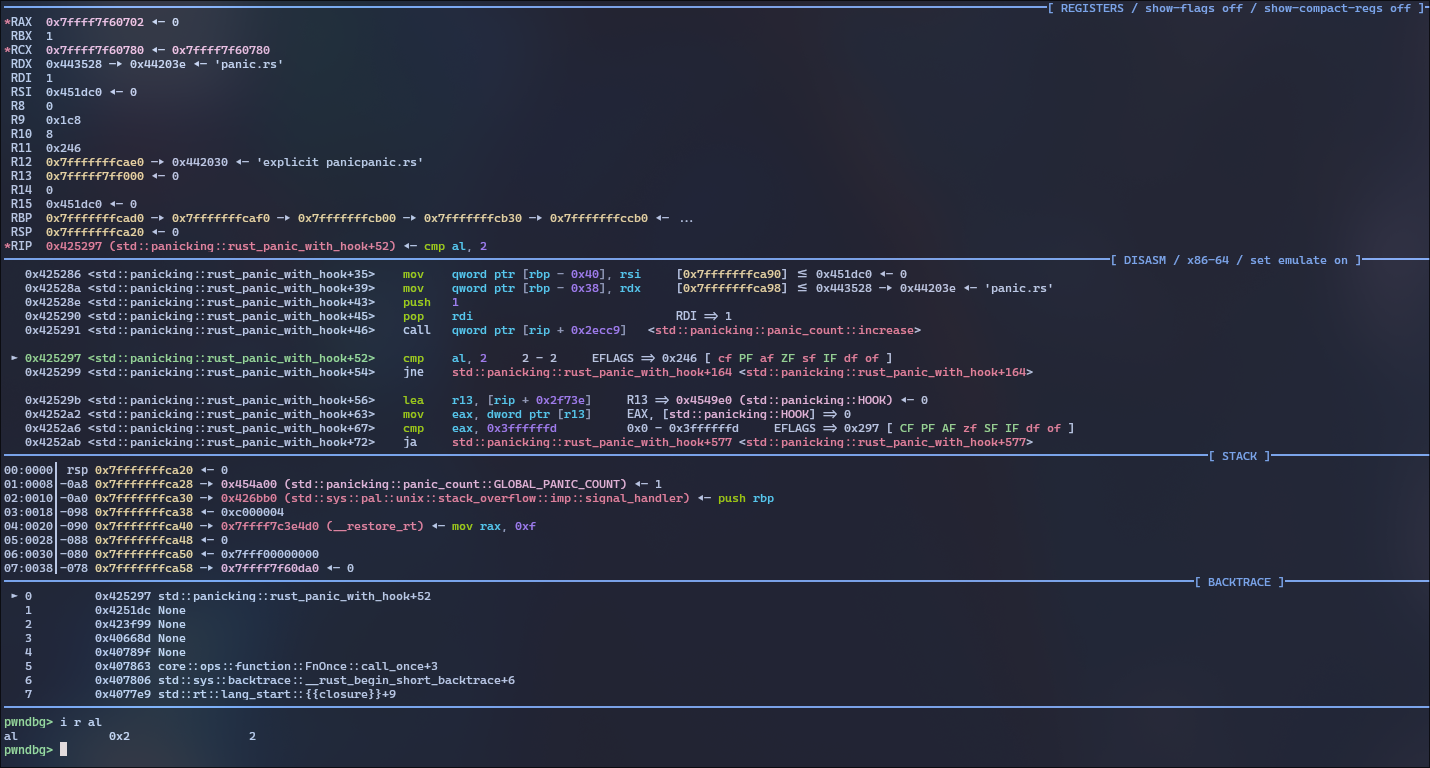This screenshot has width=1430, height=768.
Task: Select the STACK section header
Action: (x=1239, y=456)
